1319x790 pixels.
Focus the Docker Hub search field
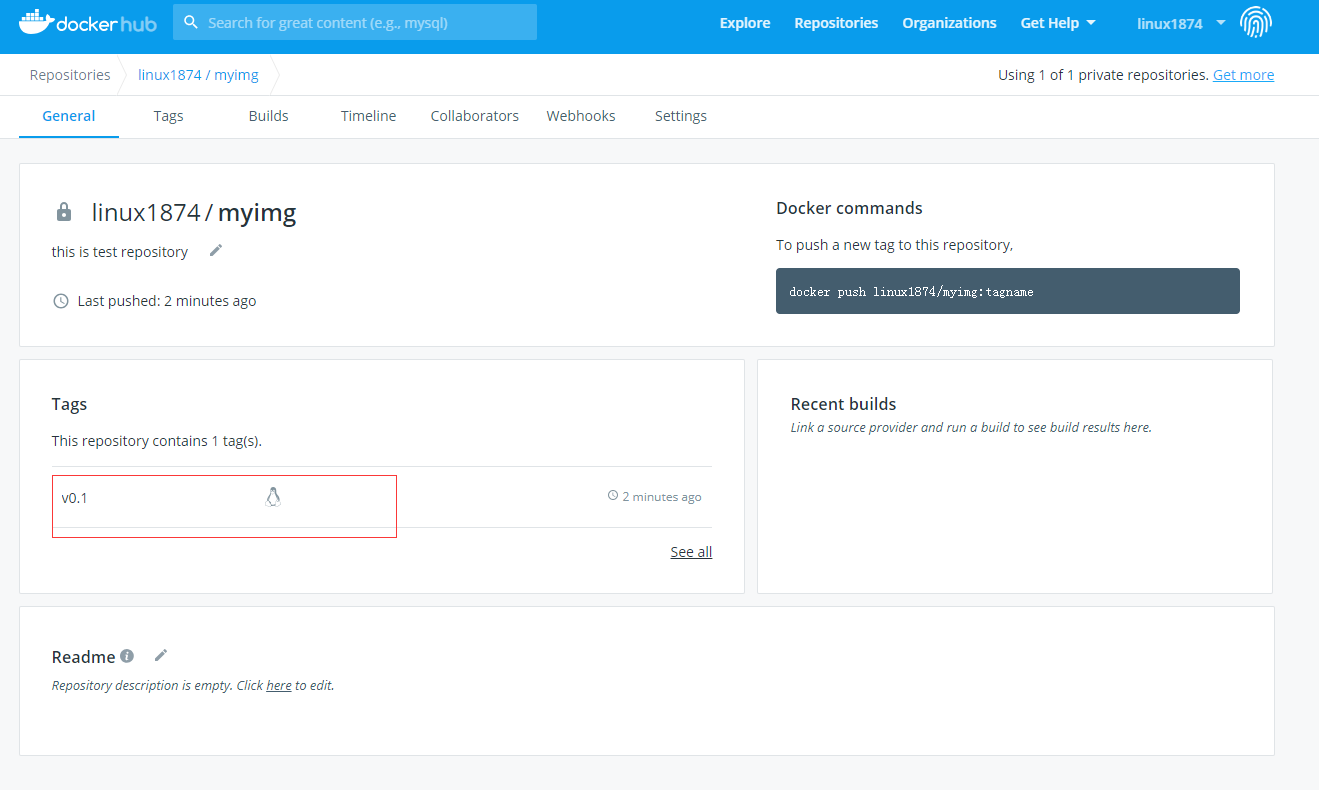pyautogui.click(x=366, y=22)
